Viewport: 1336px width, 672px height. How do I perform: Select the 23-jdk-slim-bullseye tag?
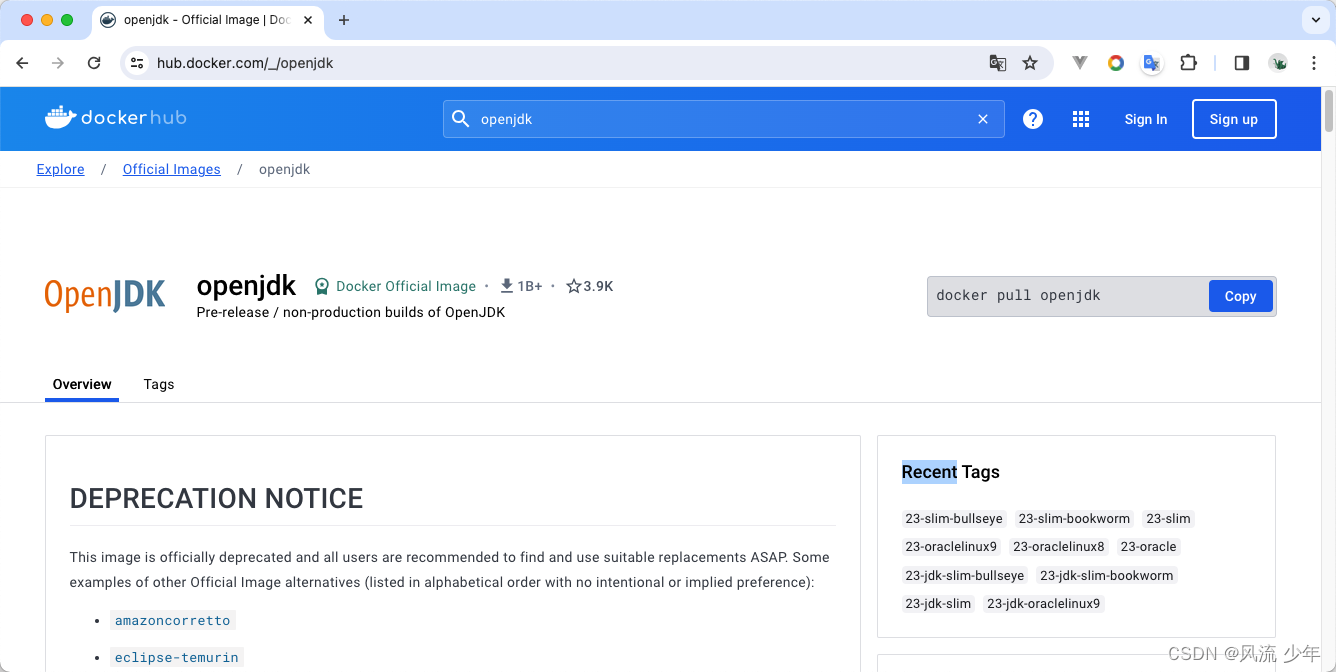click(x=965, y=575)
